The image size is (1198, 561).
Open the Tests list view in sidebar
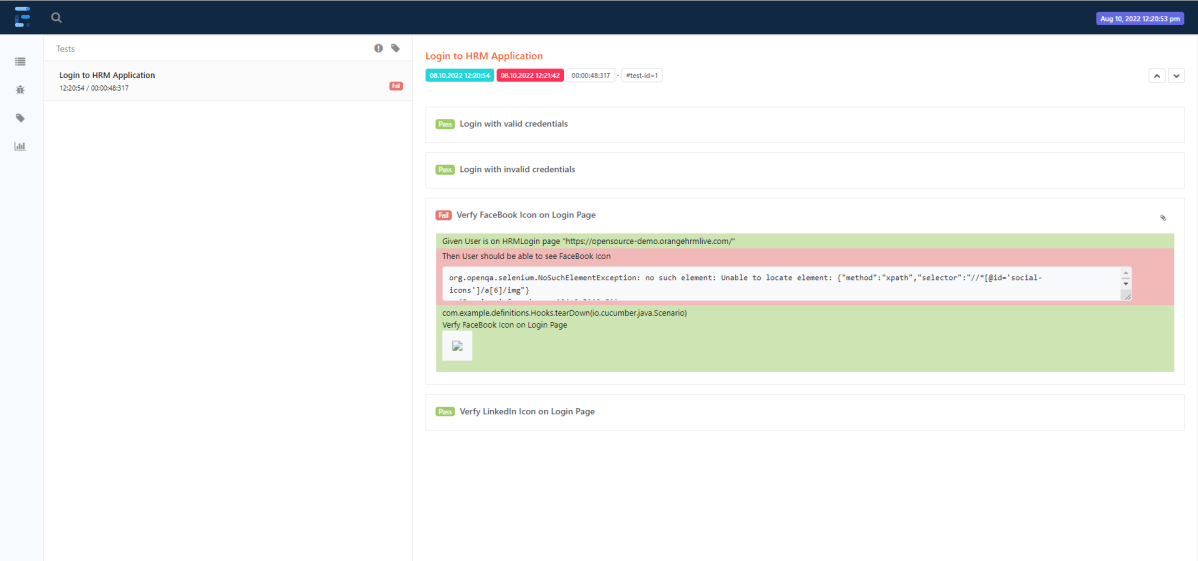tap(20, 62)
